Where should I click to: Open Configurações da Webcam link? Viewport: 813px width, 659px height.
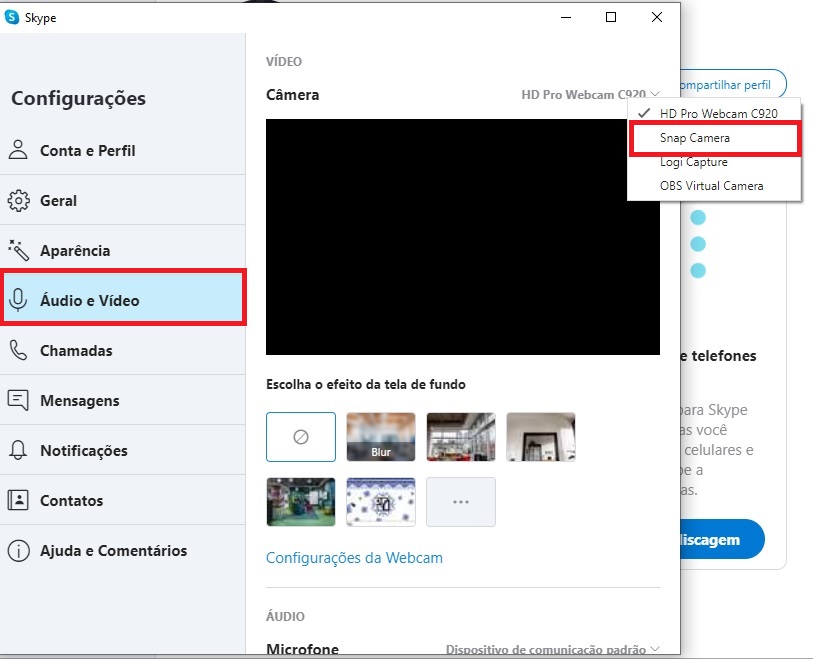354,557
